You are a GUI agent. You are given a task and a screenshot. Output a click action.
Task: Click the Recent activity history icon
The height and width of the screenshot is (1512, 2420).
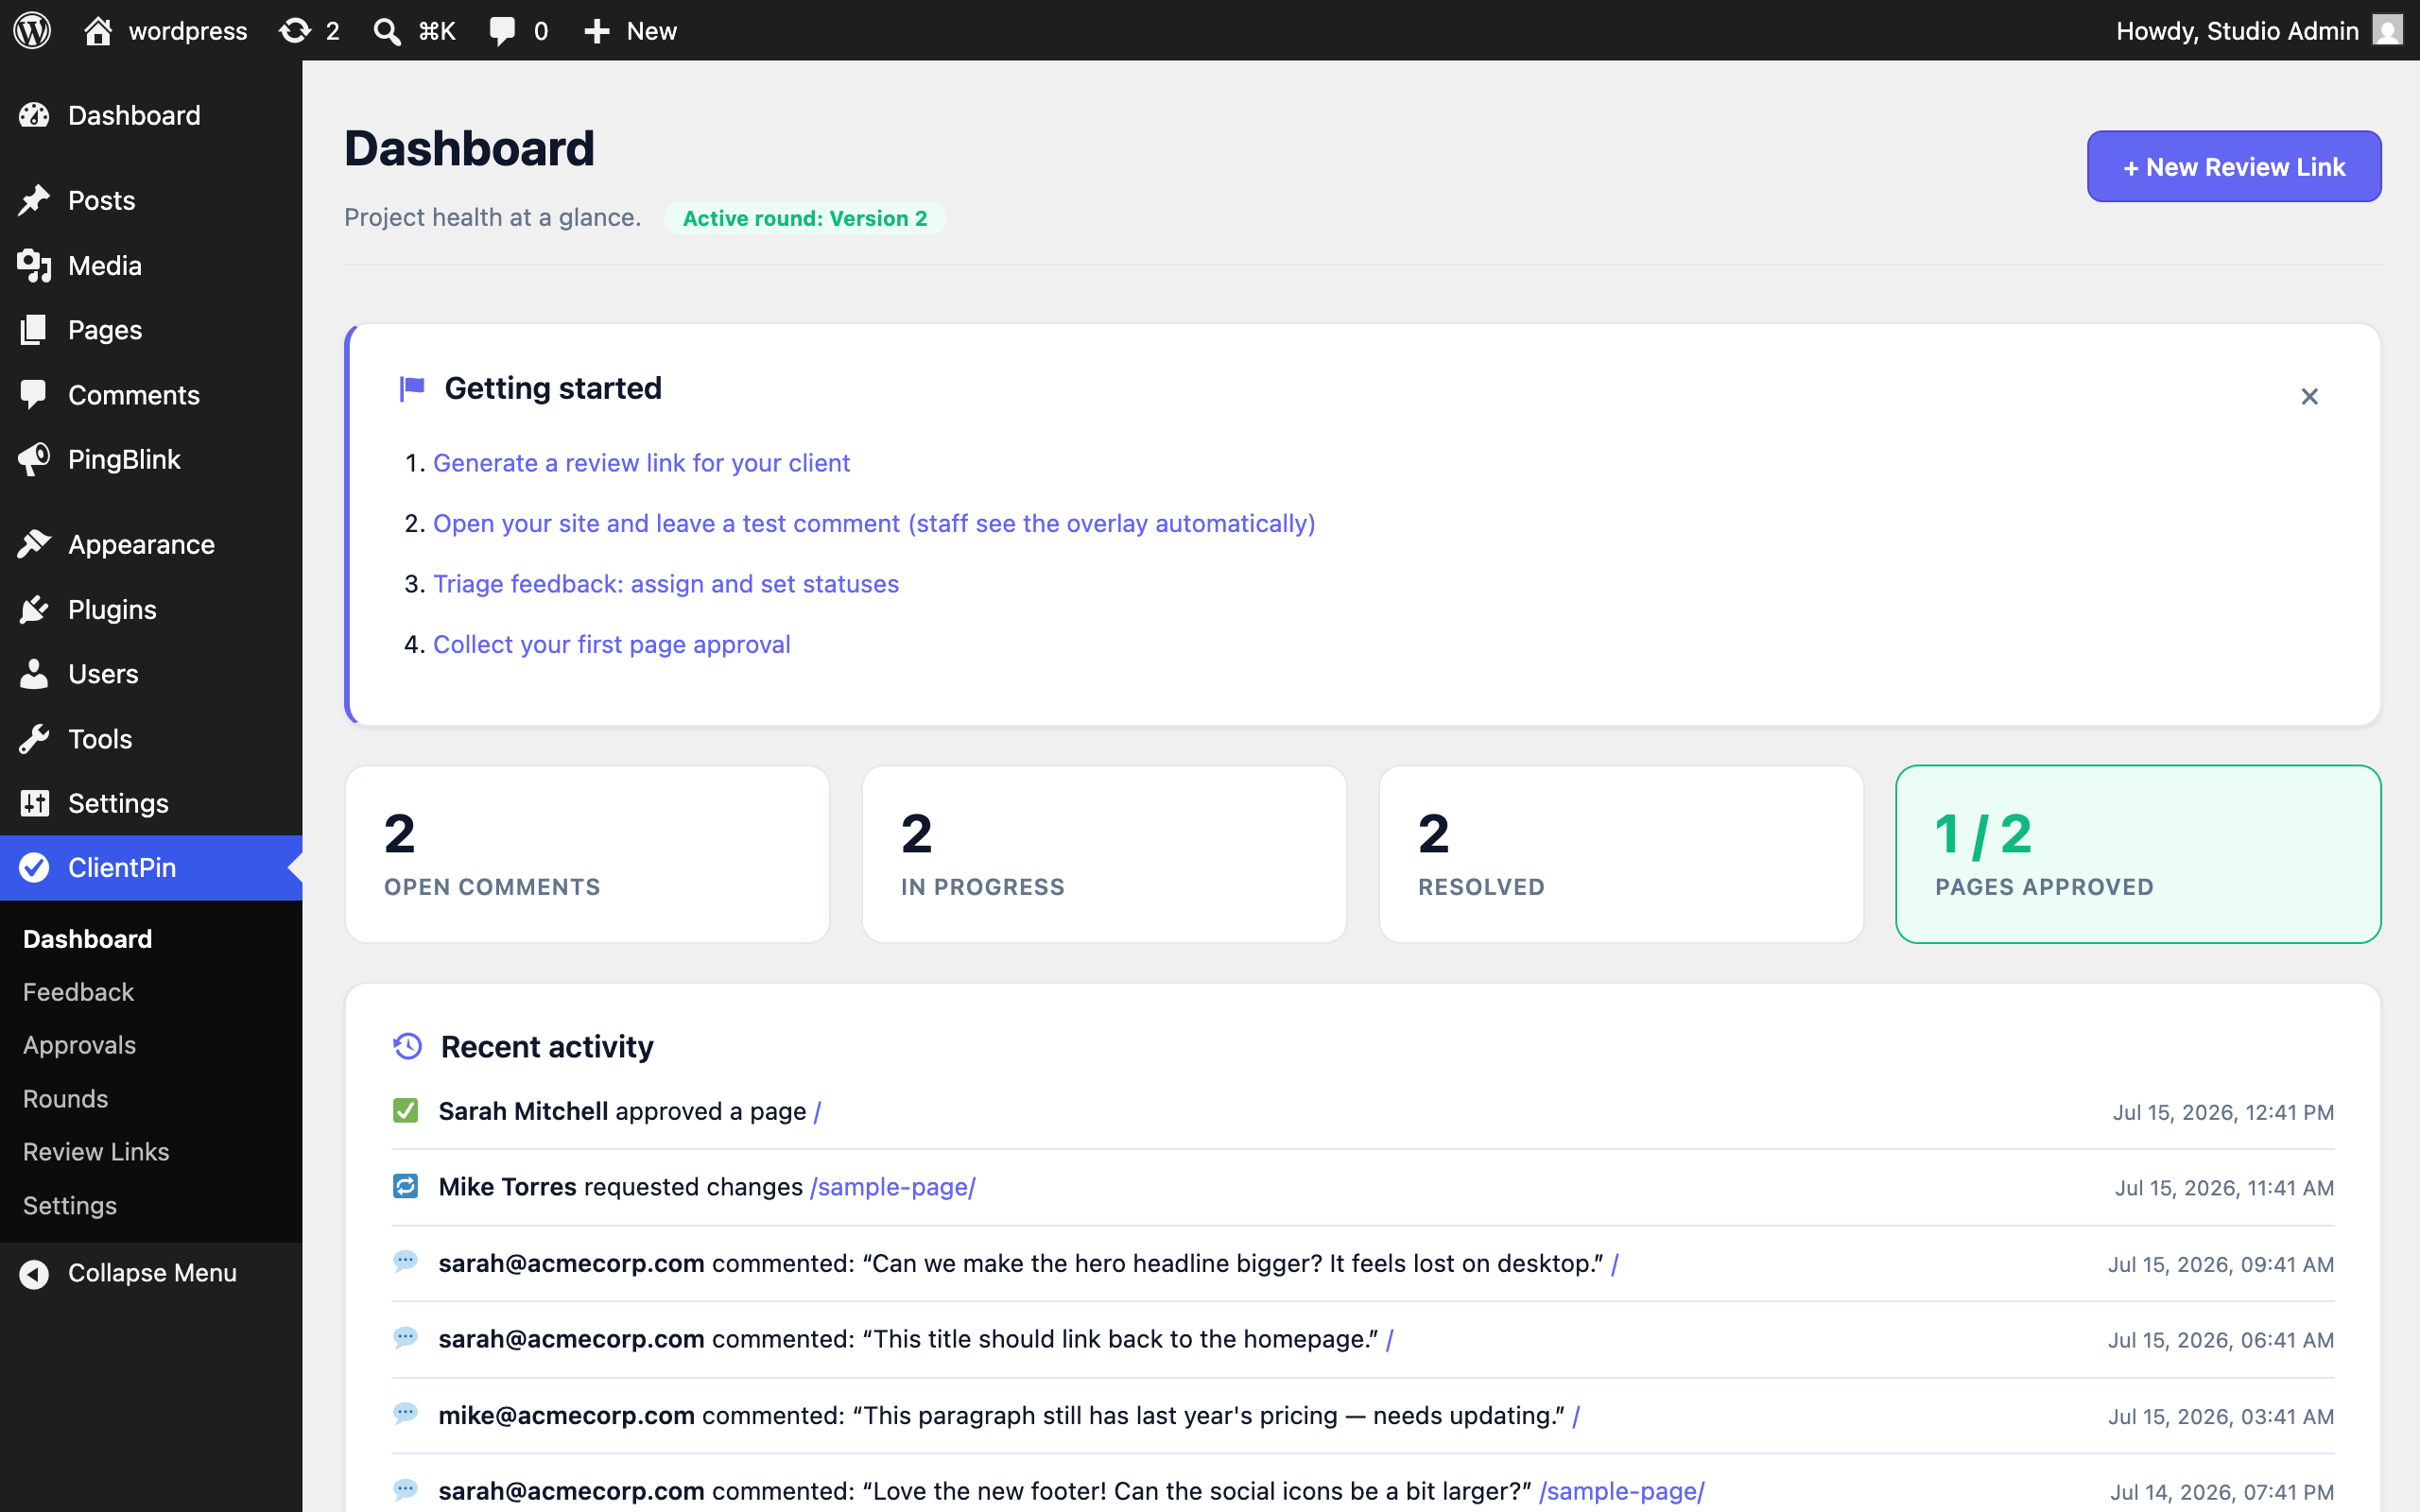click(407, 1046)
